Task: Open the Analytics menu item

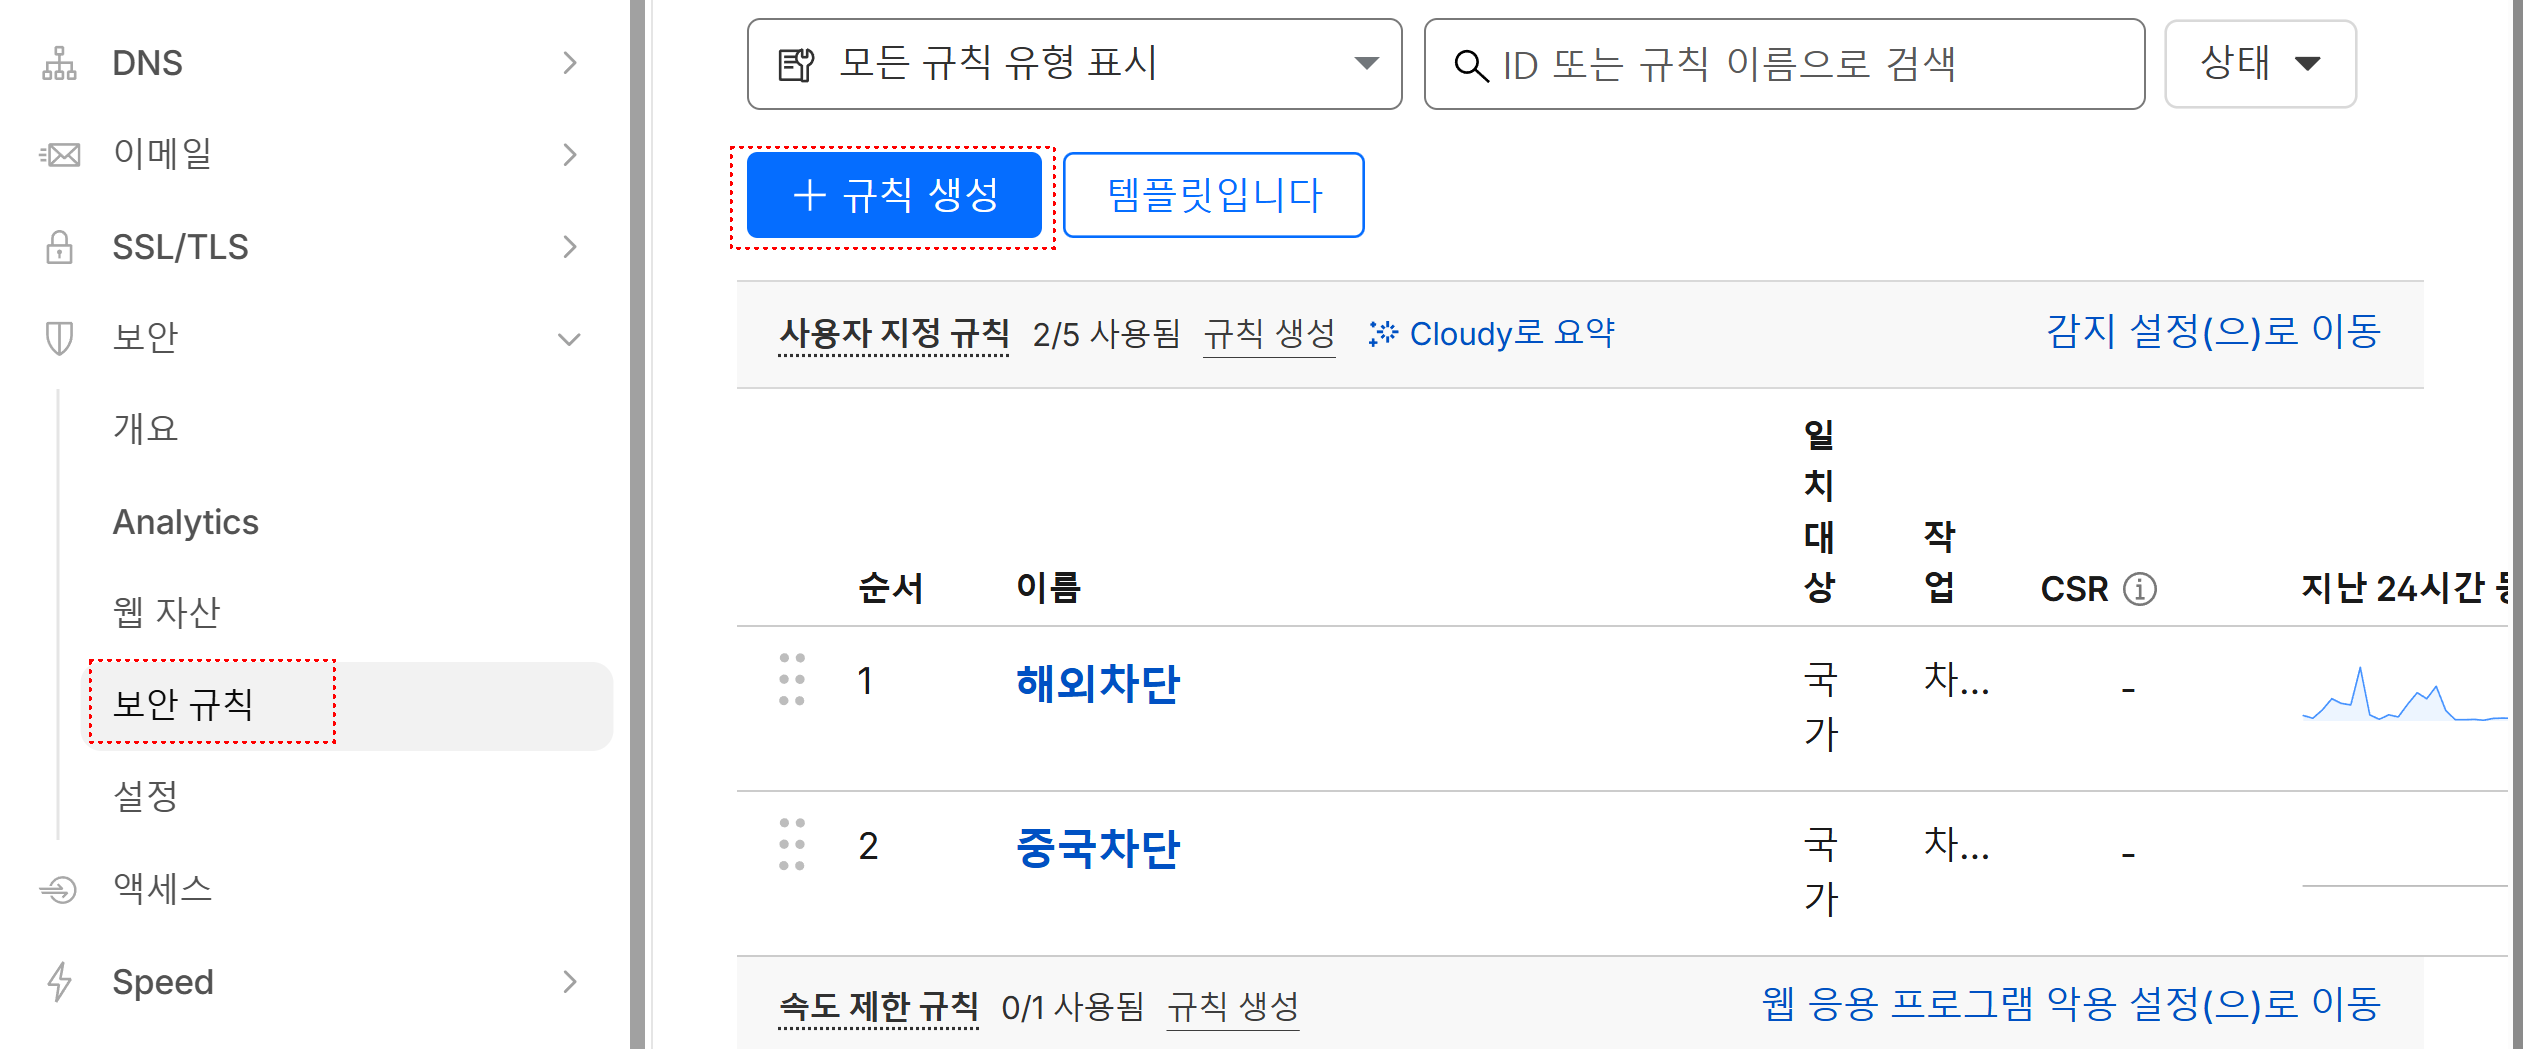Action: [x=186, y=522]
